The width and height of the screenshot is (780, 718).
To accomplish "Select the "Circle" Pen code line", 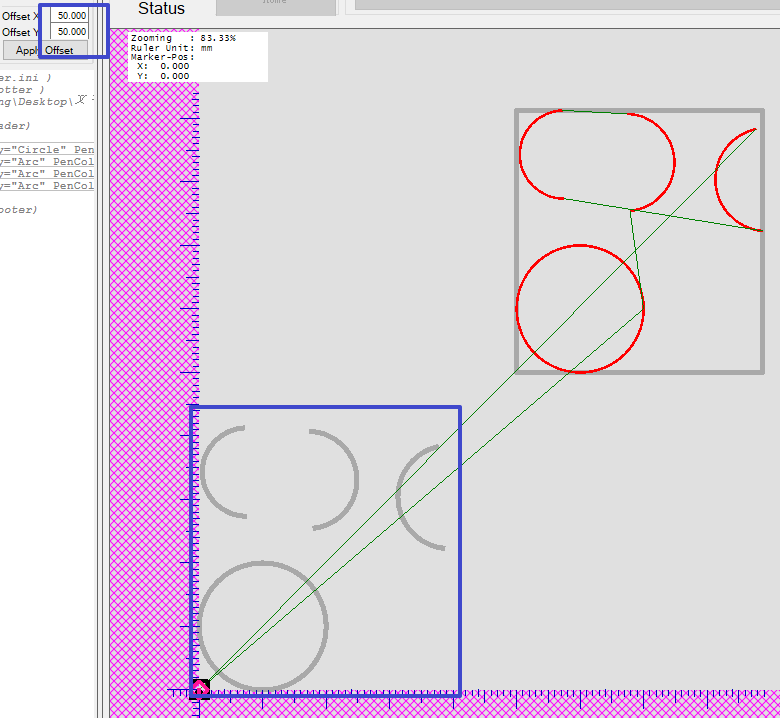I will (47, 150).
